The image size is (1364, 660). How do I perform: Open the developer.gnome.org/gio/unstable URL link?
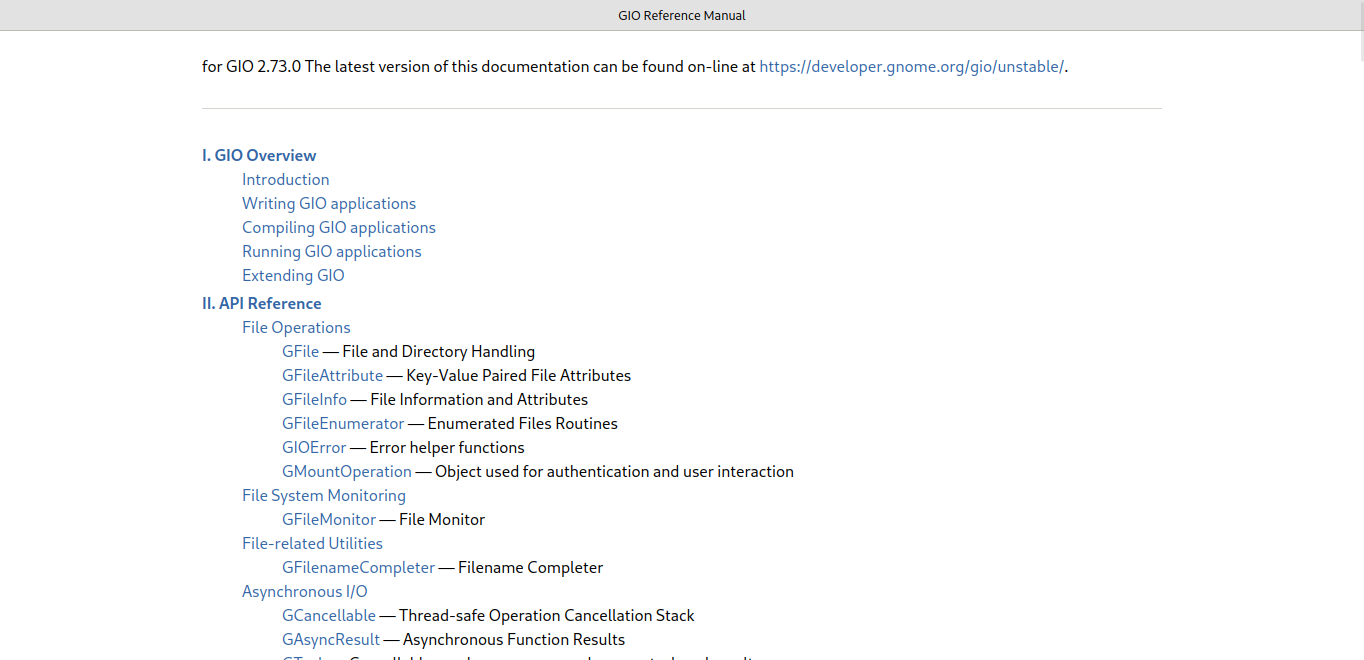point(912,67)
